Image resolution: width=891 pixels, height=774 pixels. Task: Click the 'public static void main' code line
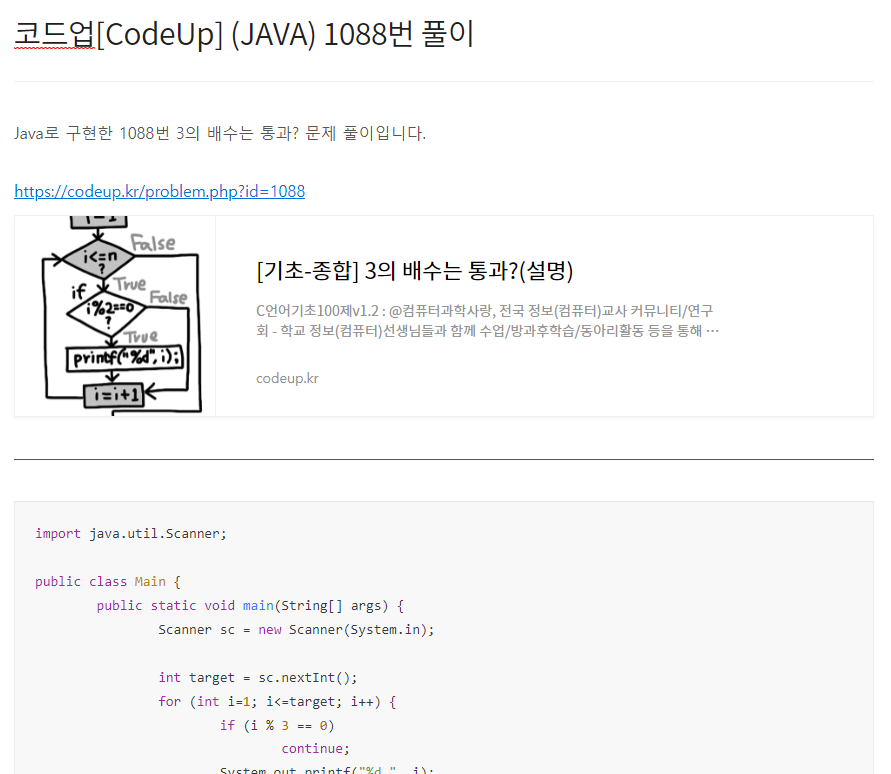click(250, 606)
